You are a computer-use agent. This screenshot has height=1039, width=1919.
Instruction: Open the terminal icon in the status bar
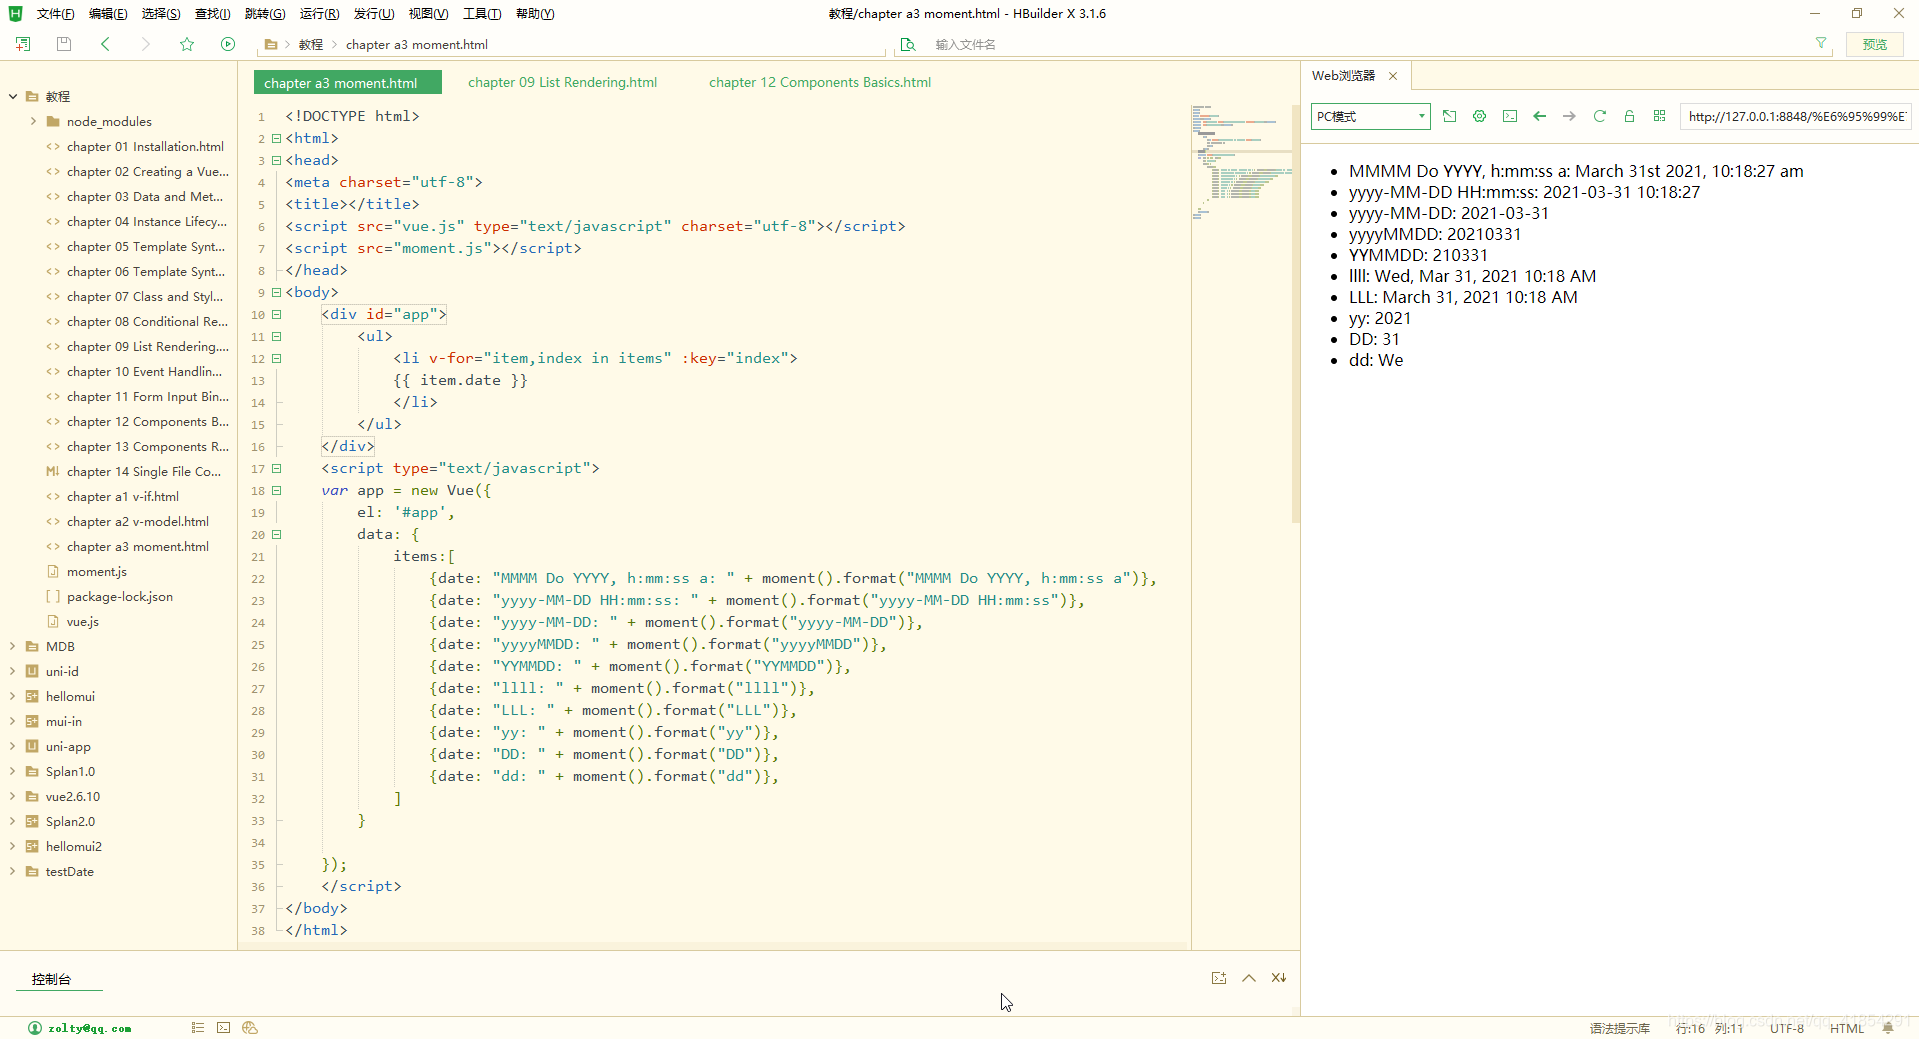224,1027
